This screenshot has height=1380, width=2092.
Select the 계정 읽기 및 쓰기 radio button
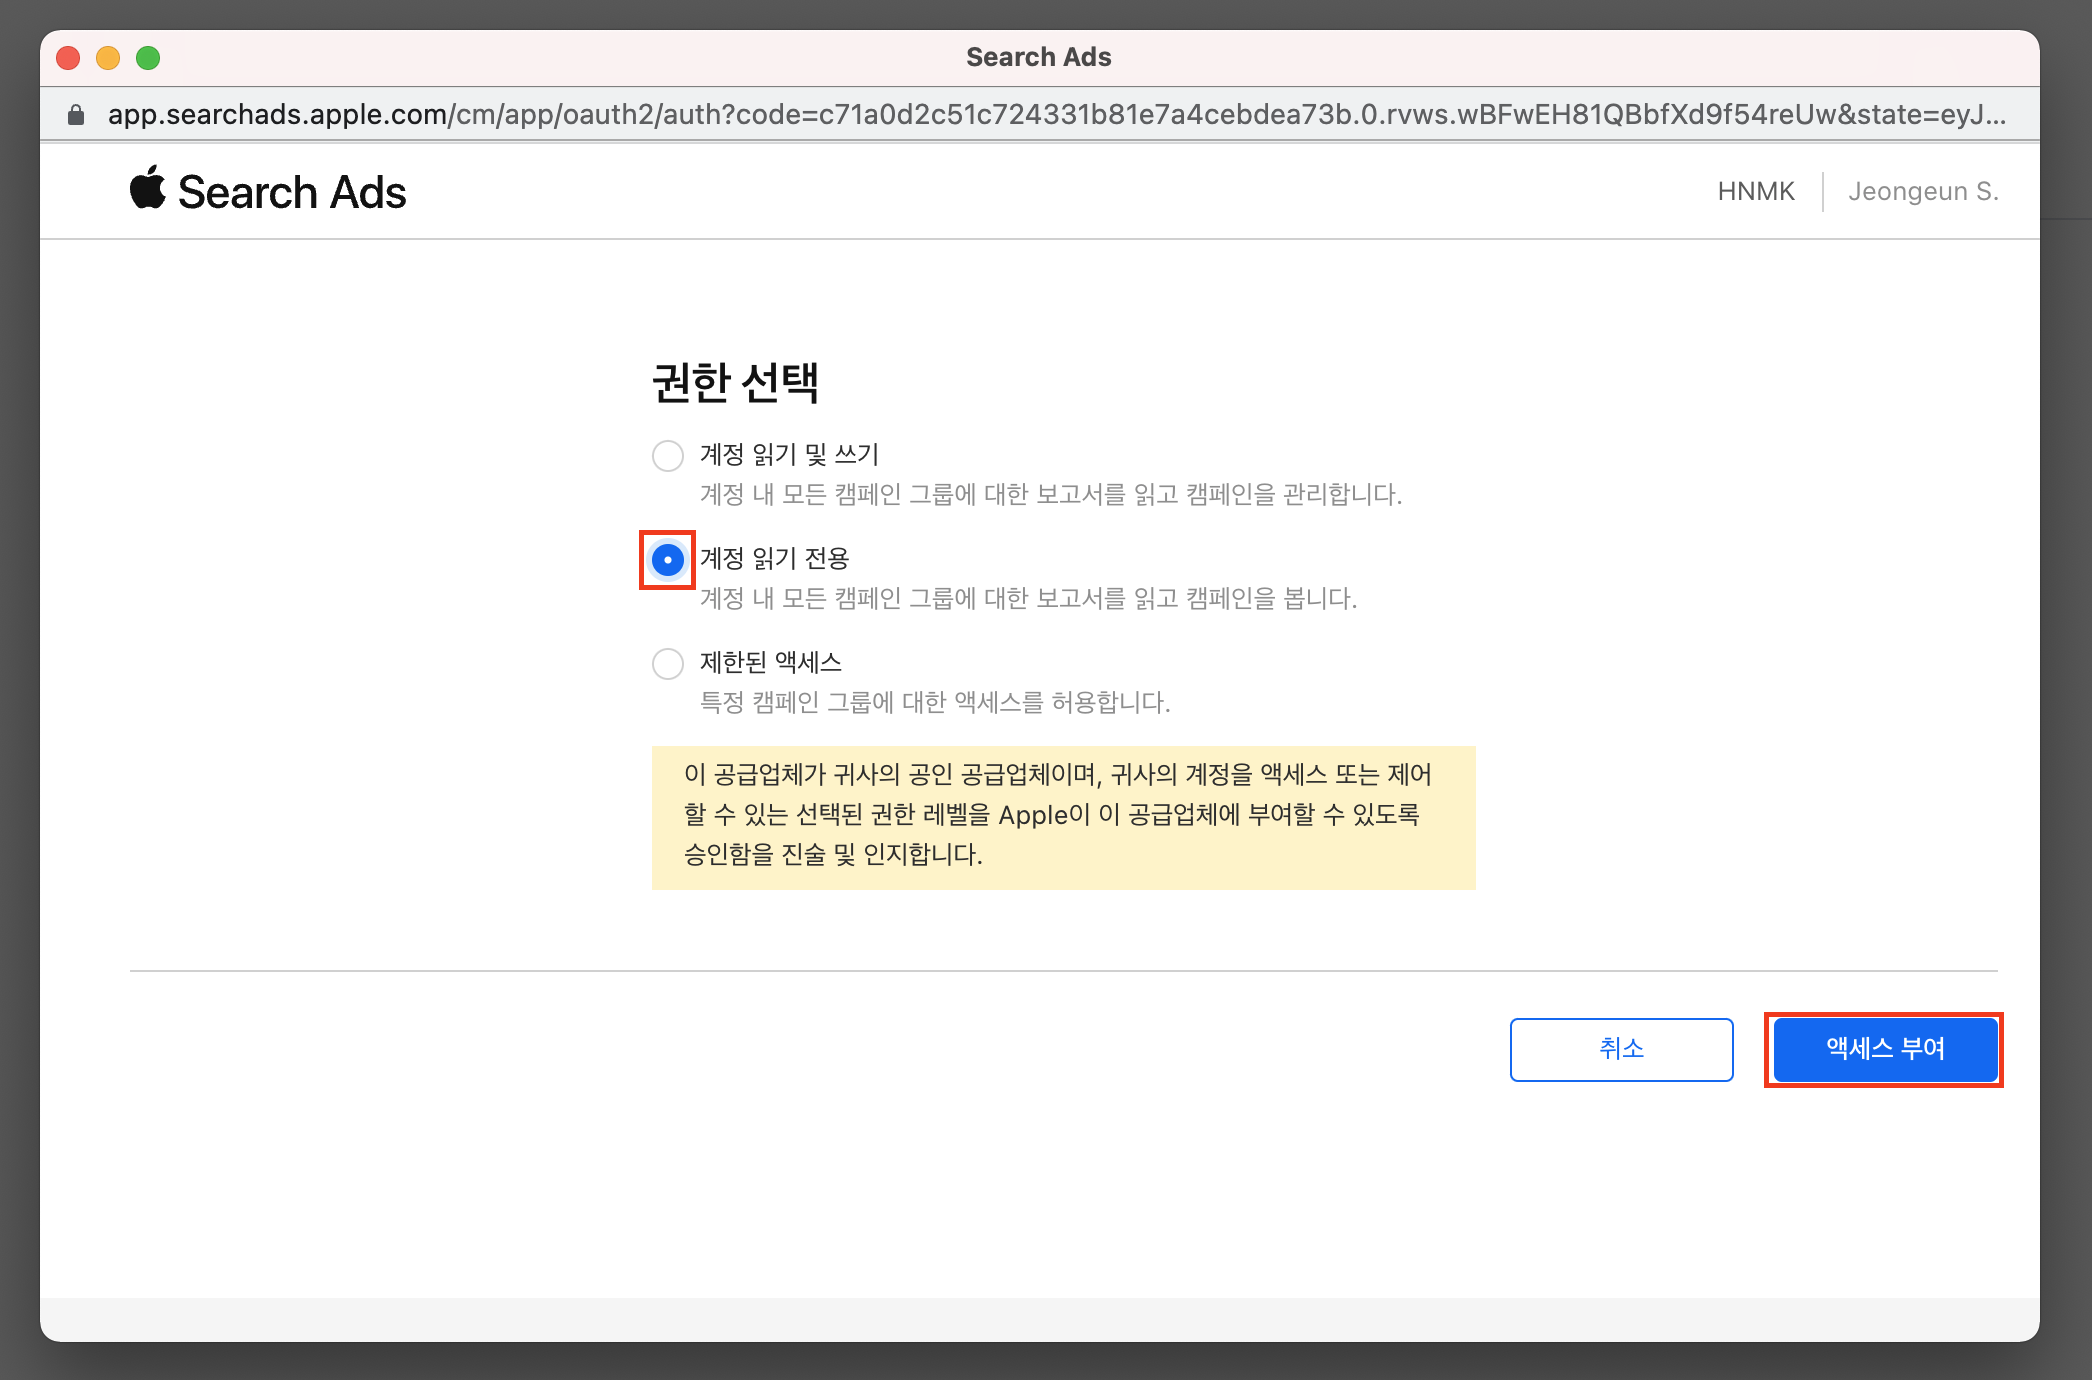pyautogui.click(x=668, y=456)
